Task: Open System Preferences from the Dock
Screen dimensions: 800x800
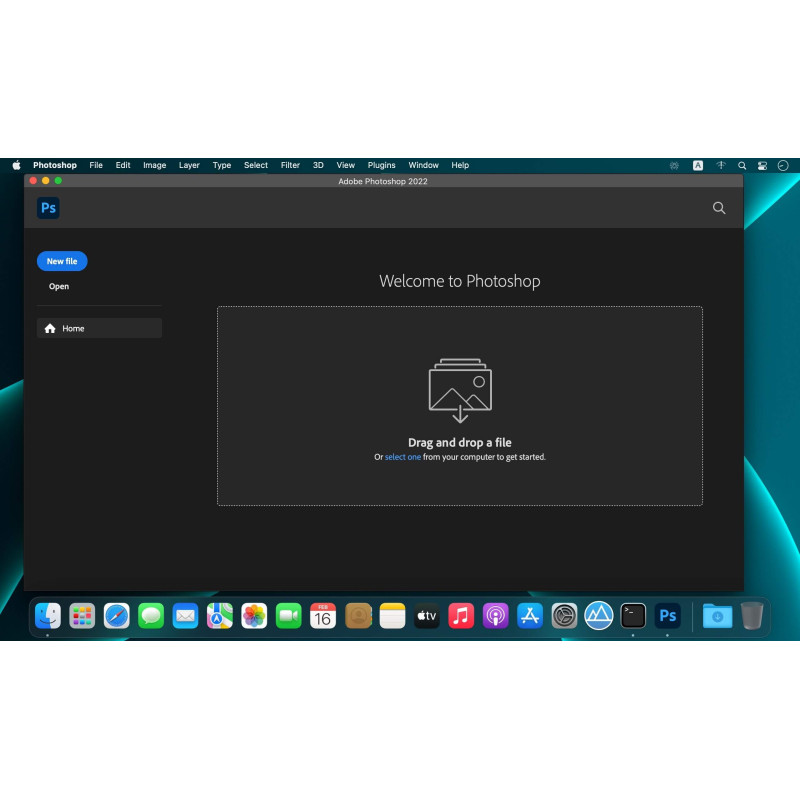Action: [564, 616]
